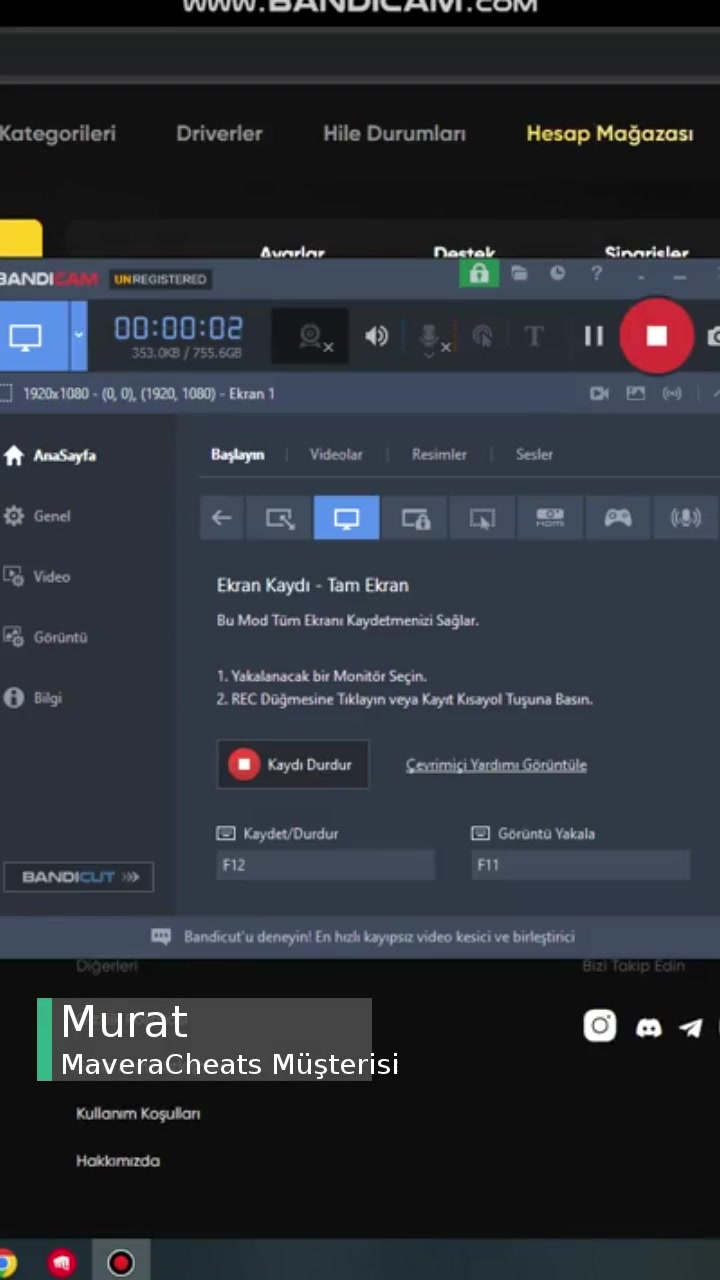Open Kullanım Koşulları footer link
This screenshot has height=1280, width=720.
138,1113
